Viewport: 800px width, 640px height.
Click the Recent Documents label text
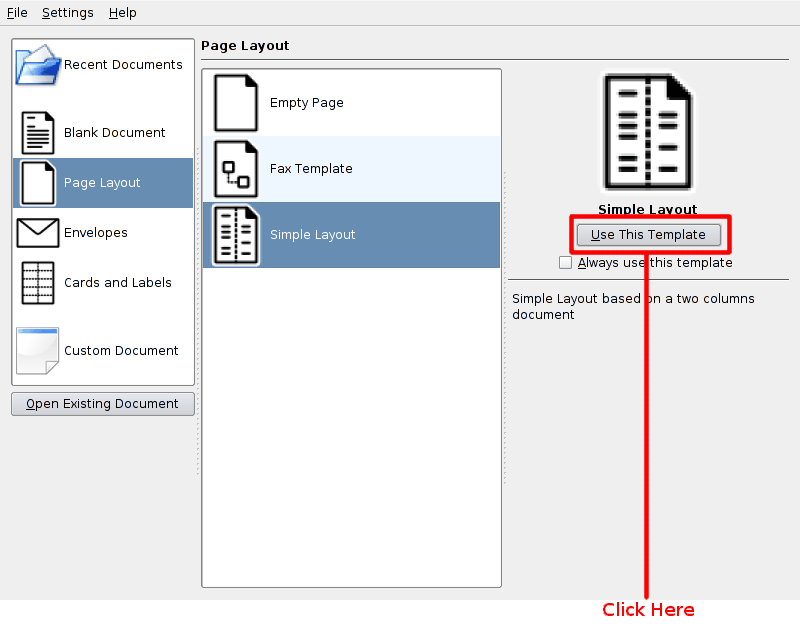tap(123, 65)
